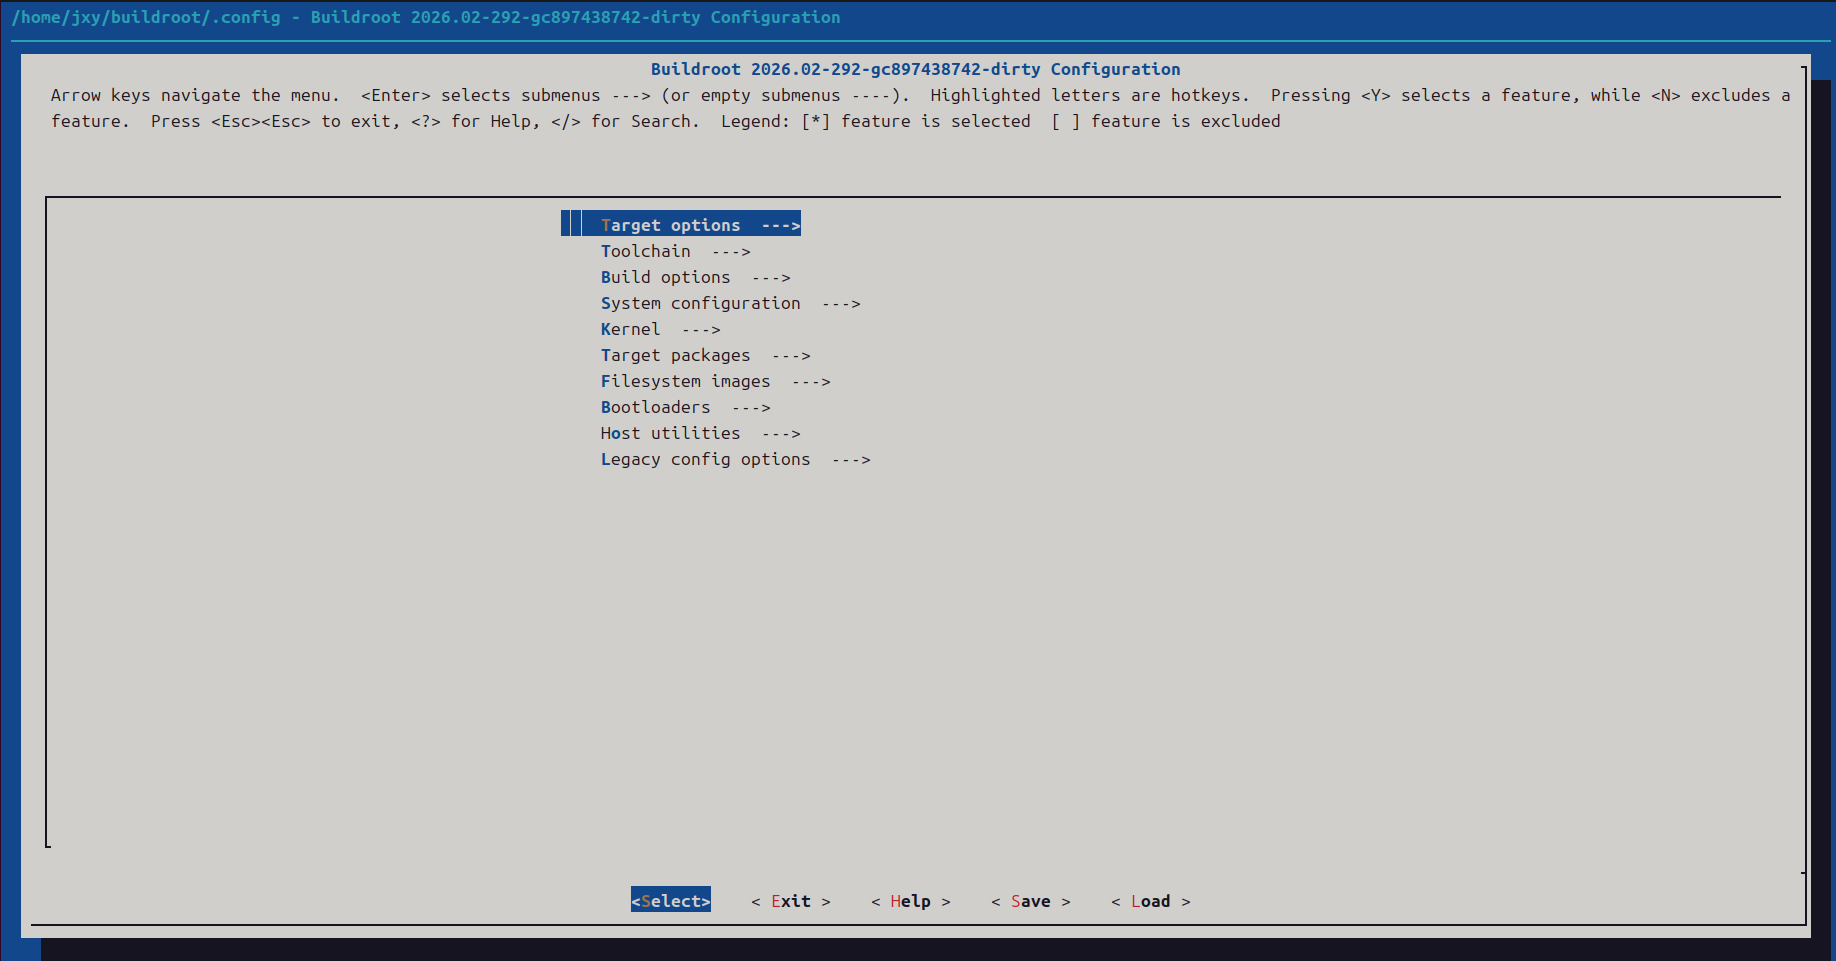Select the Target options menu entry
Screen dimensions: 1836x961
tap(670, 225)
